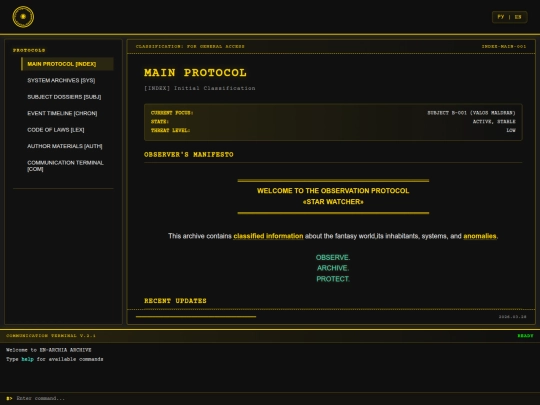
Task: Focus the 'Enter command...' terminal input
Action: pyautogui.click(x=276, y=398)
